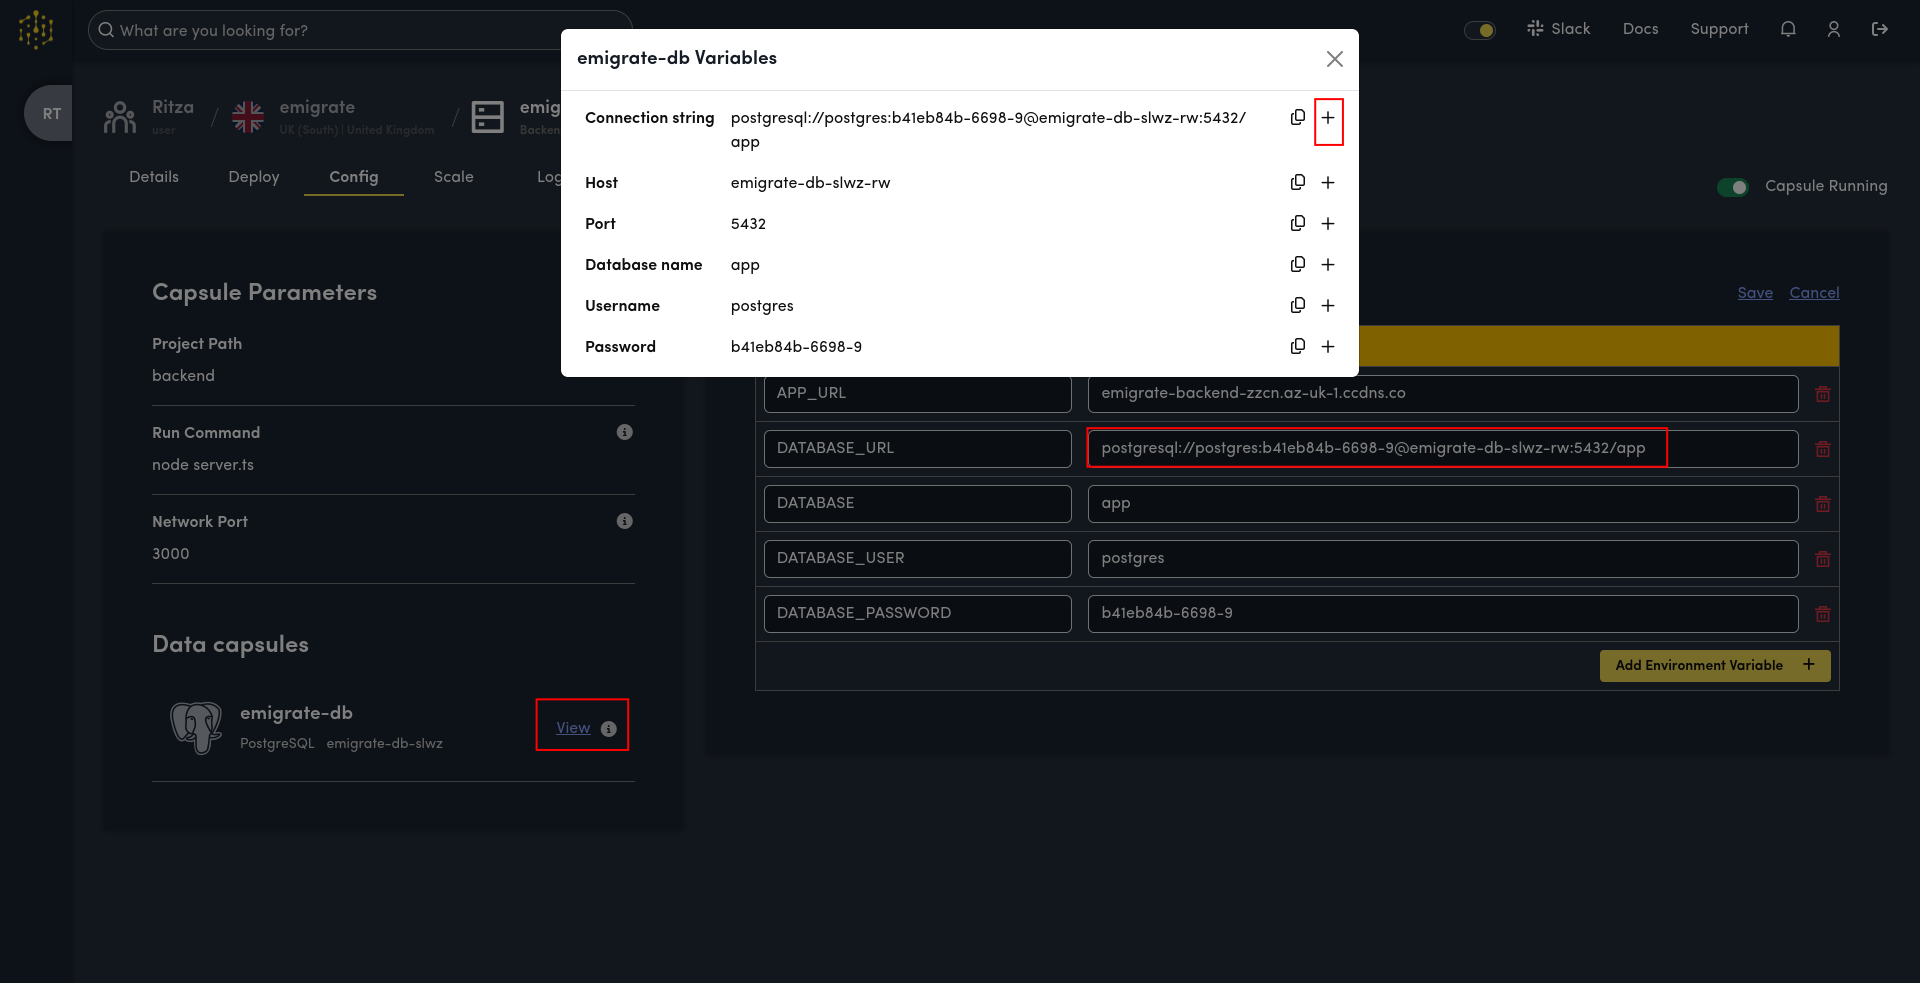Copy the Connection string value
The width and height of the screenshot is (1920, 983).
coord(1297,117)
